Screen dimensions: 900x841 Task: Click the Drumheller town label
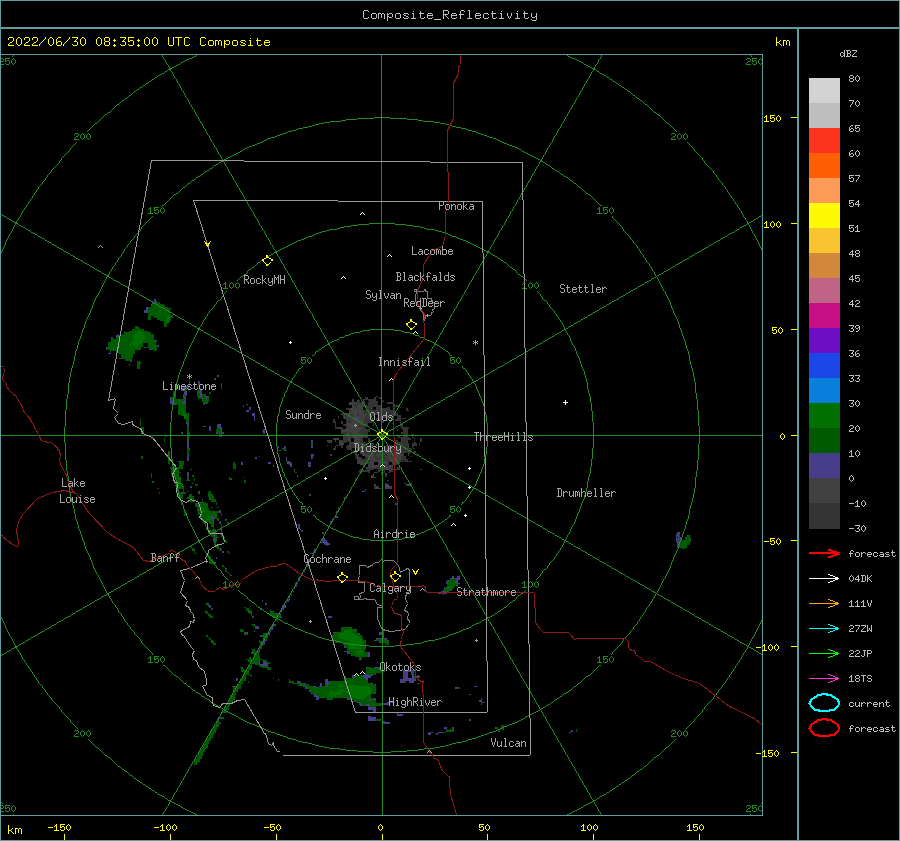click(586, 493)
